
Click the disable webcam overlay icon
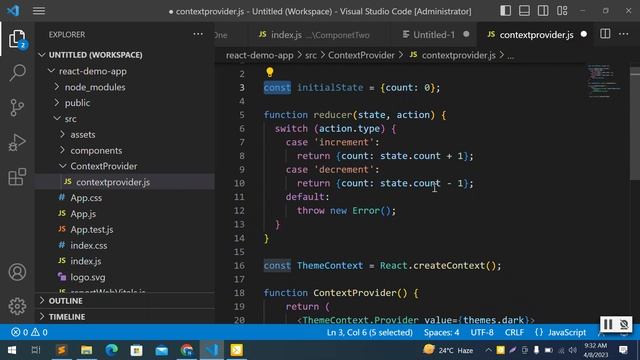coord(624,324)
